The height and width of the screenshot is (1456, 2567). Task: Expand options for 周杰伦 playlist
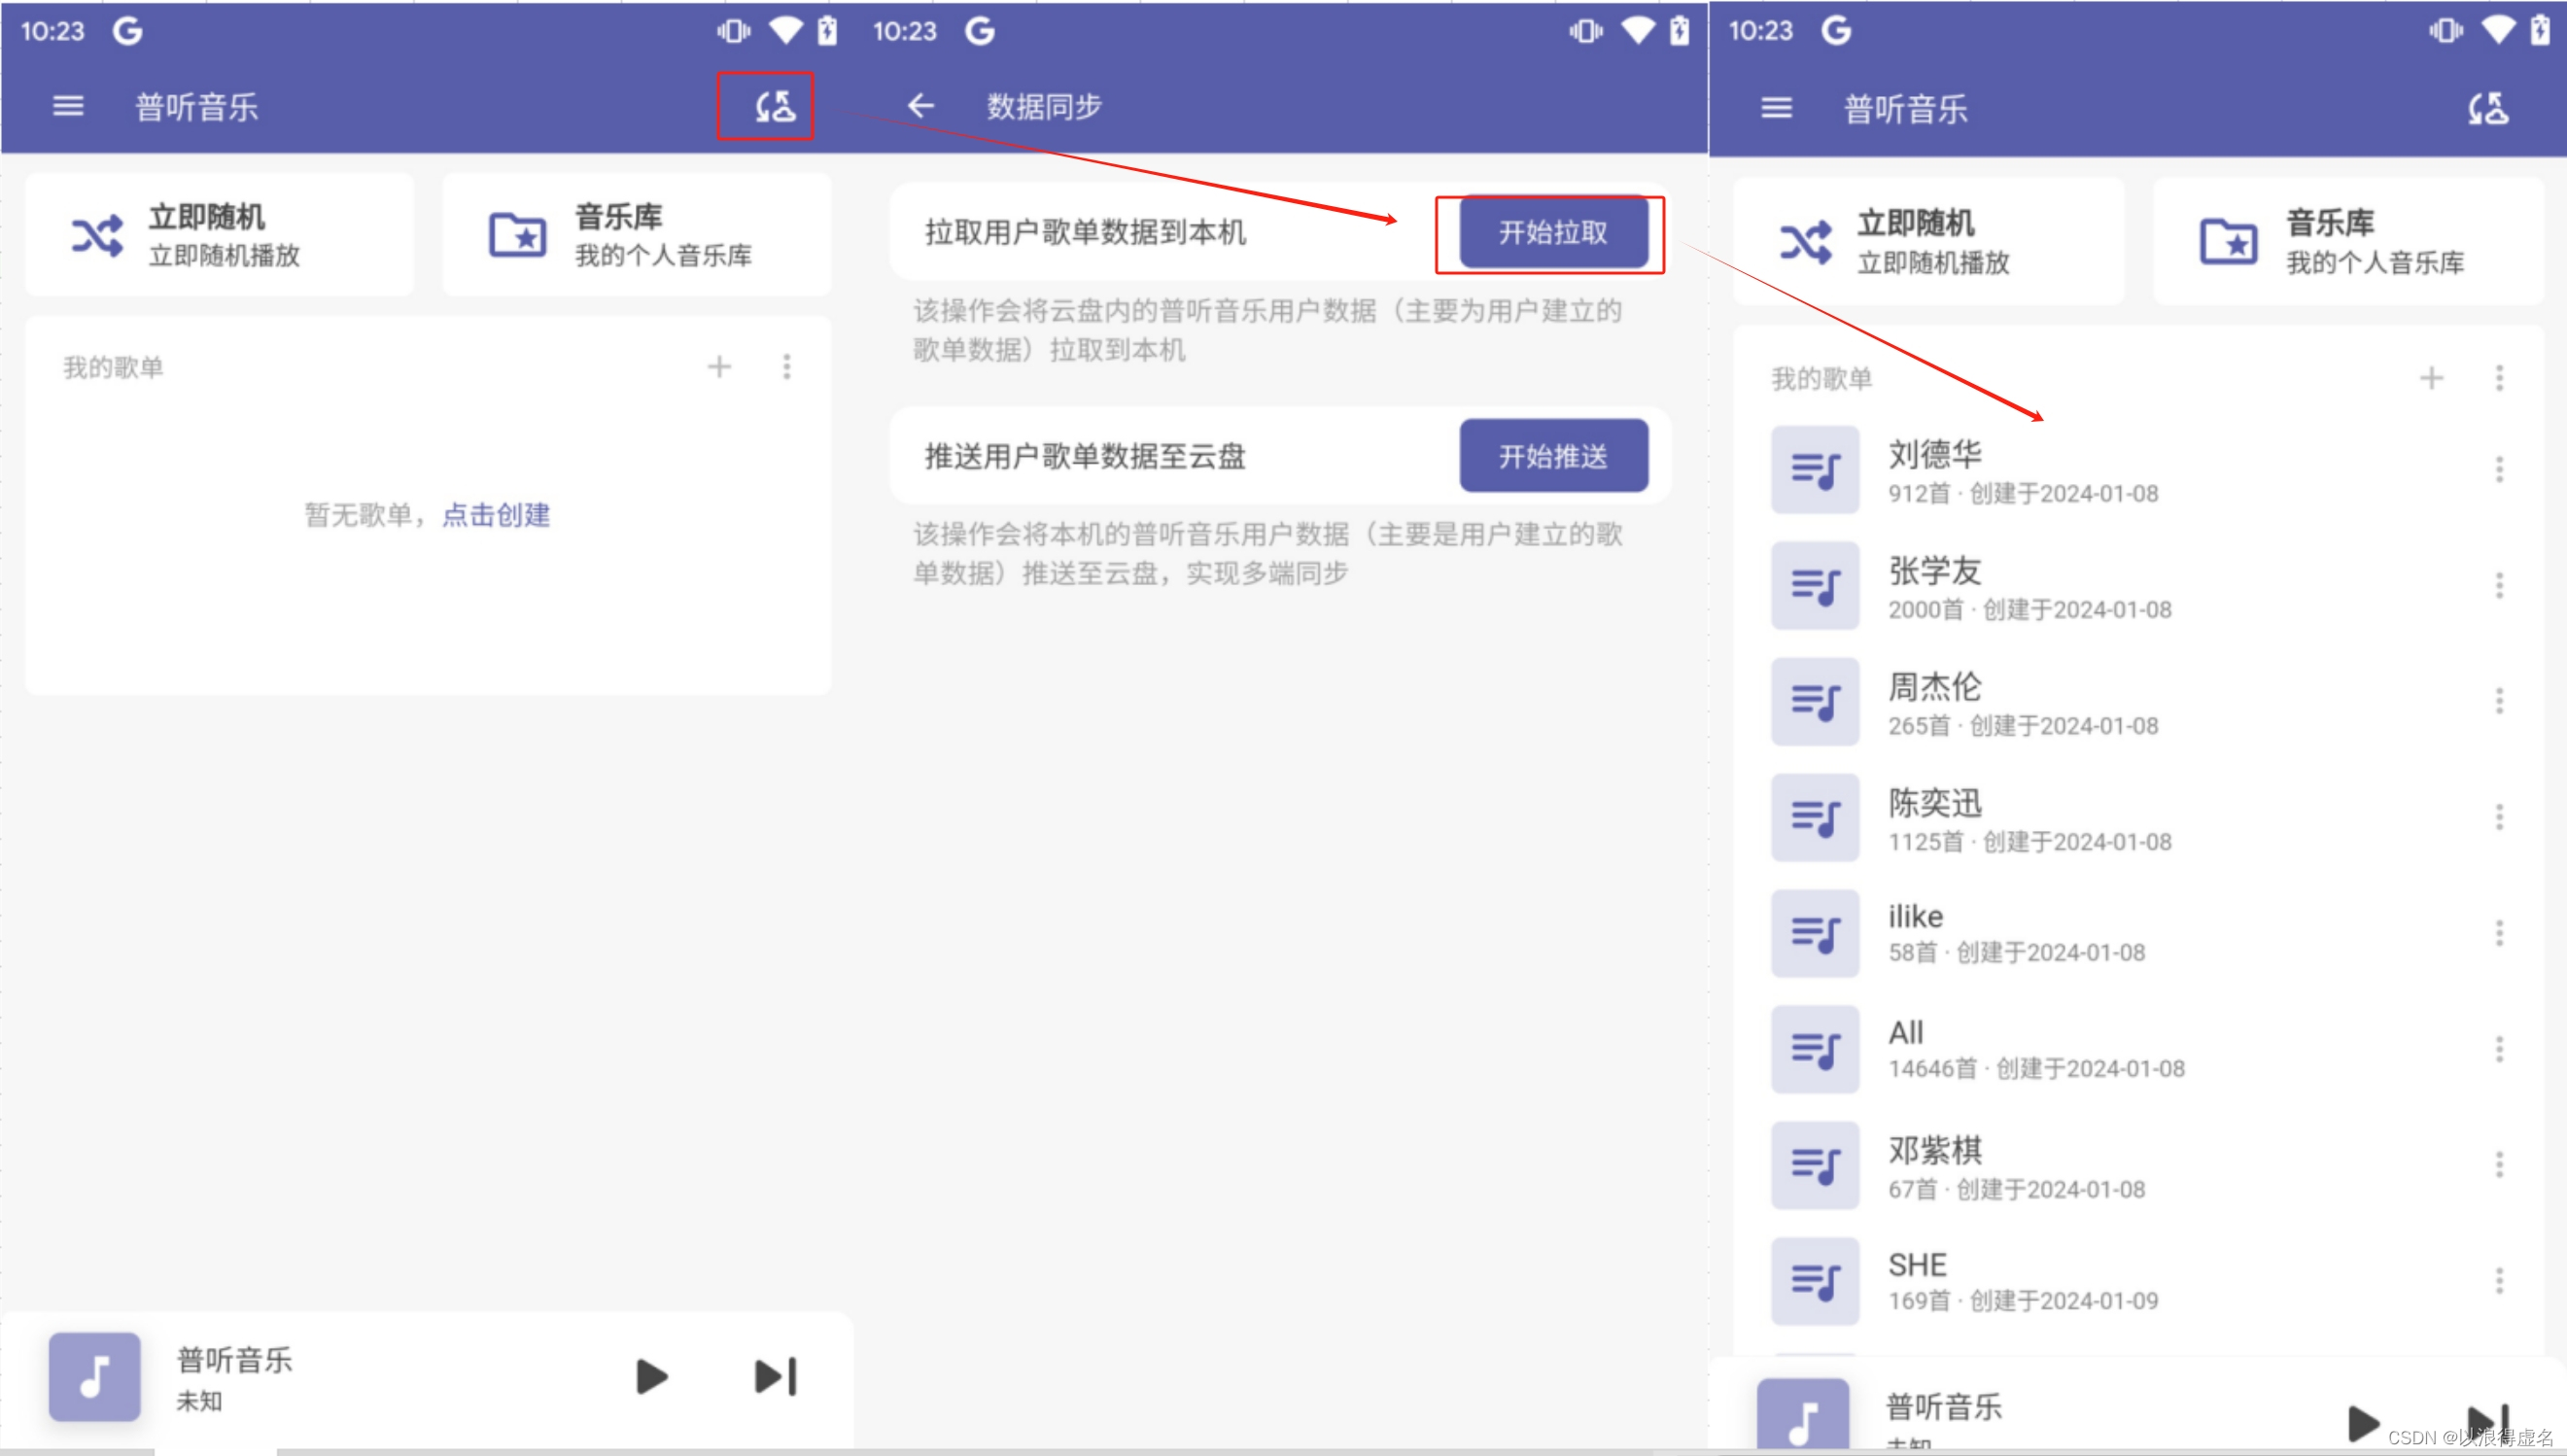point(2498,701)
